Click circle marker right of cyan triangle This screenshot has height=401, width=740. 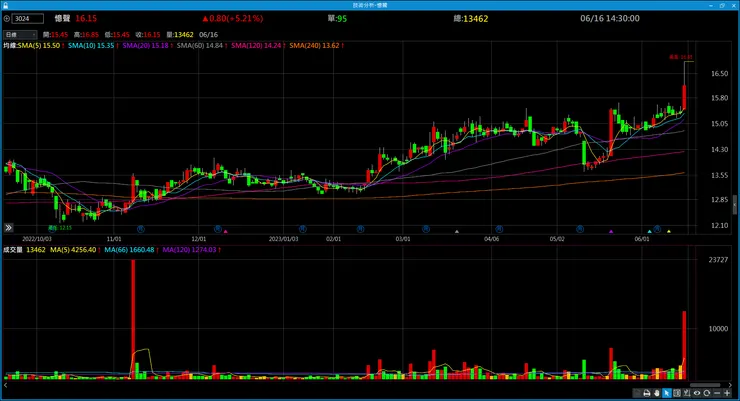657,229
